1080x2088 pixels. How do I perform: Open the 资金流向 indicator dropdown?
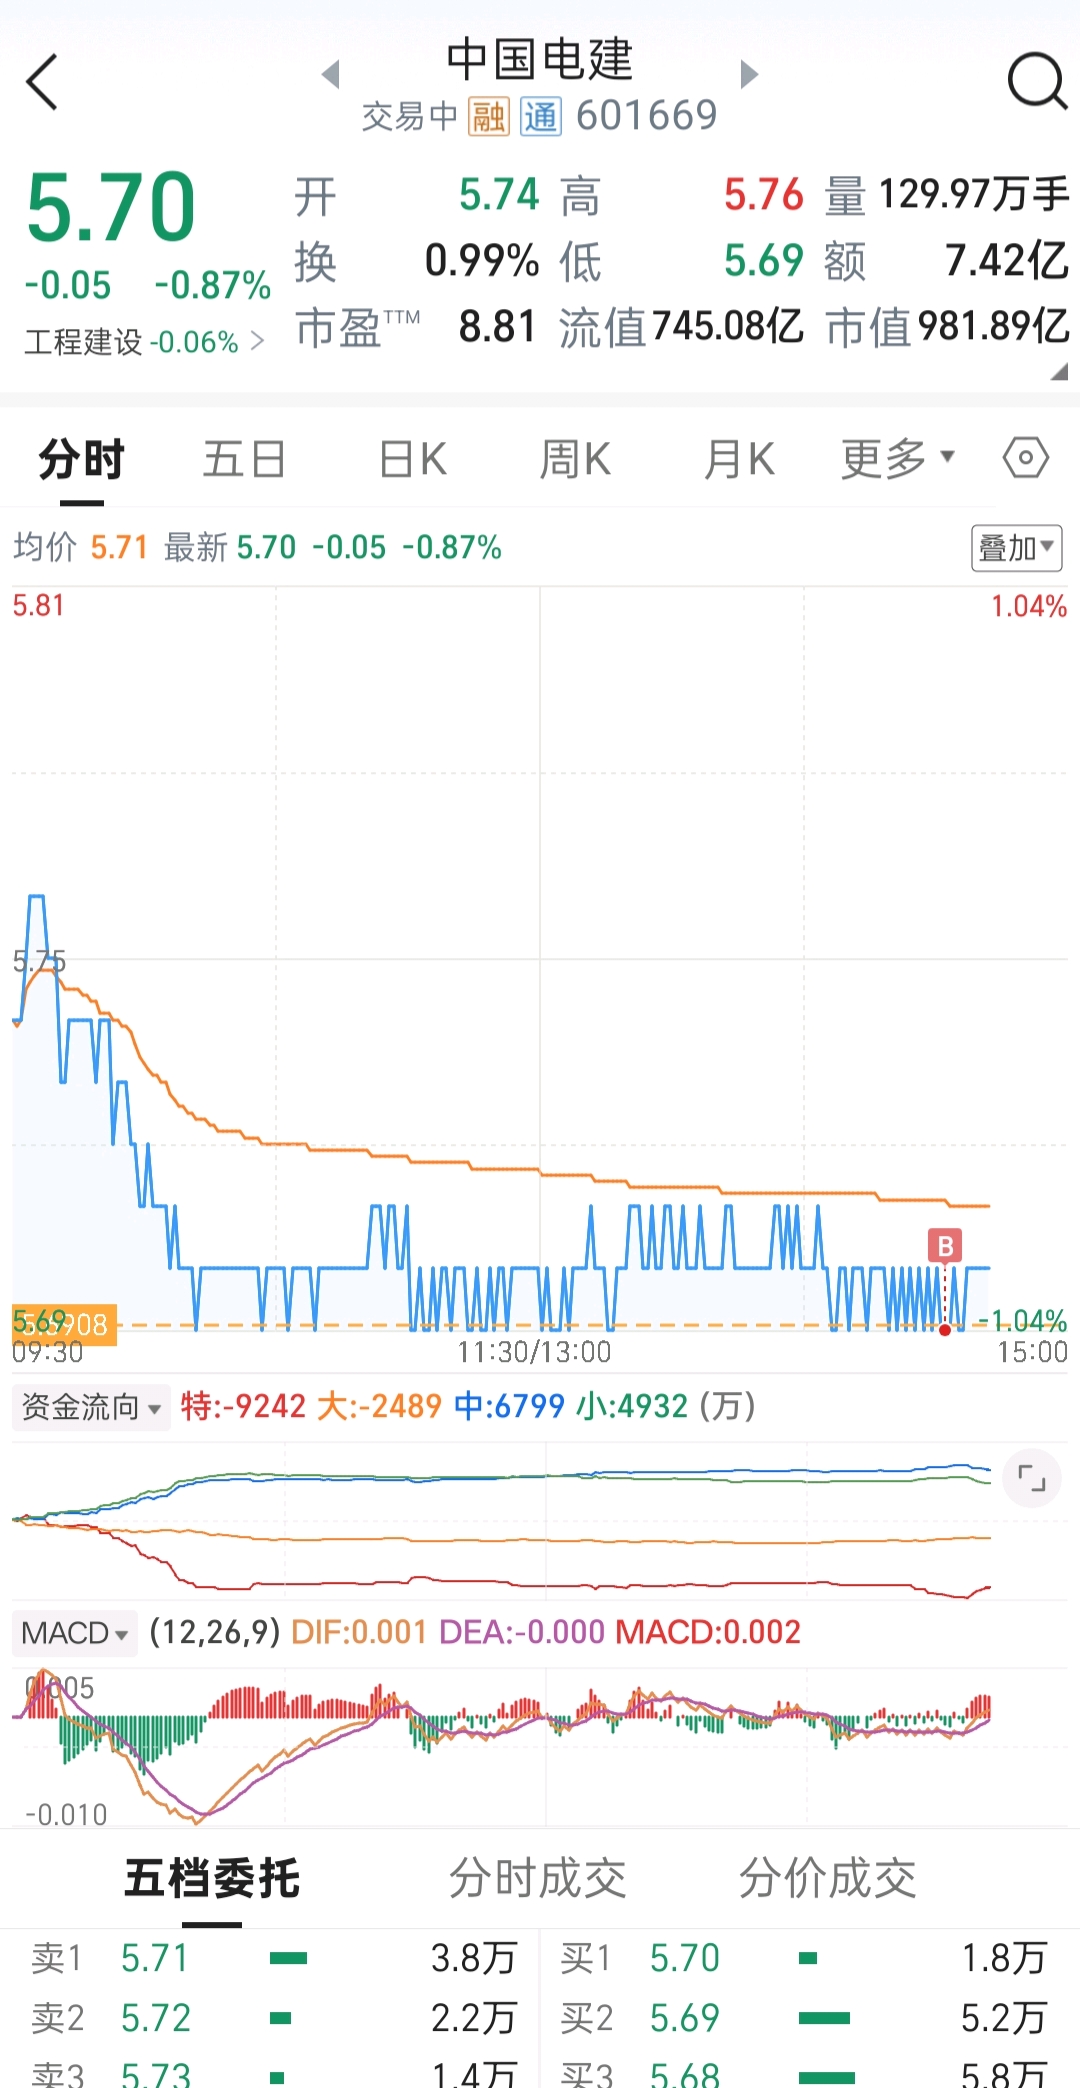[91, 1407]
